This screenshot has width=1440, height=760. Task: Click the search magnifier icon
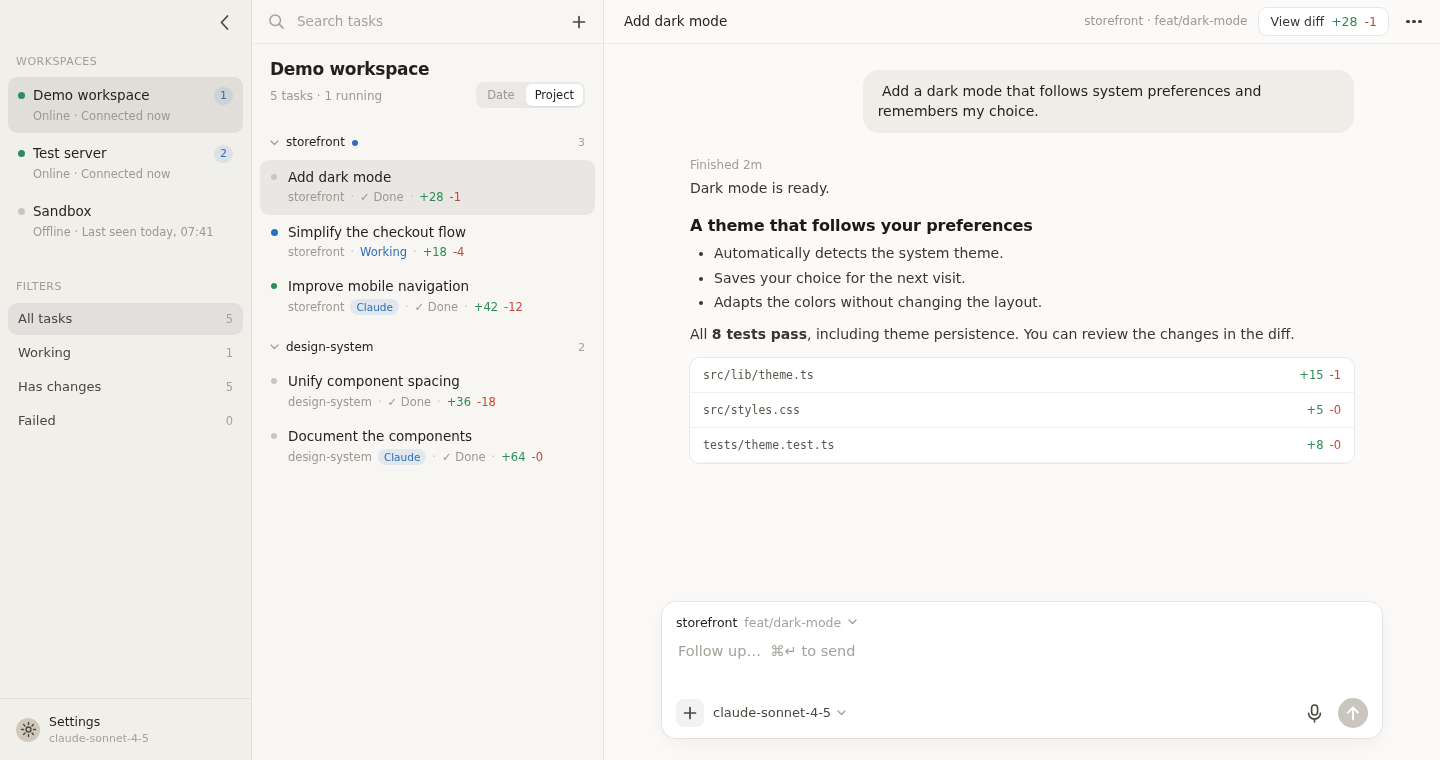[x=276, y=21]
